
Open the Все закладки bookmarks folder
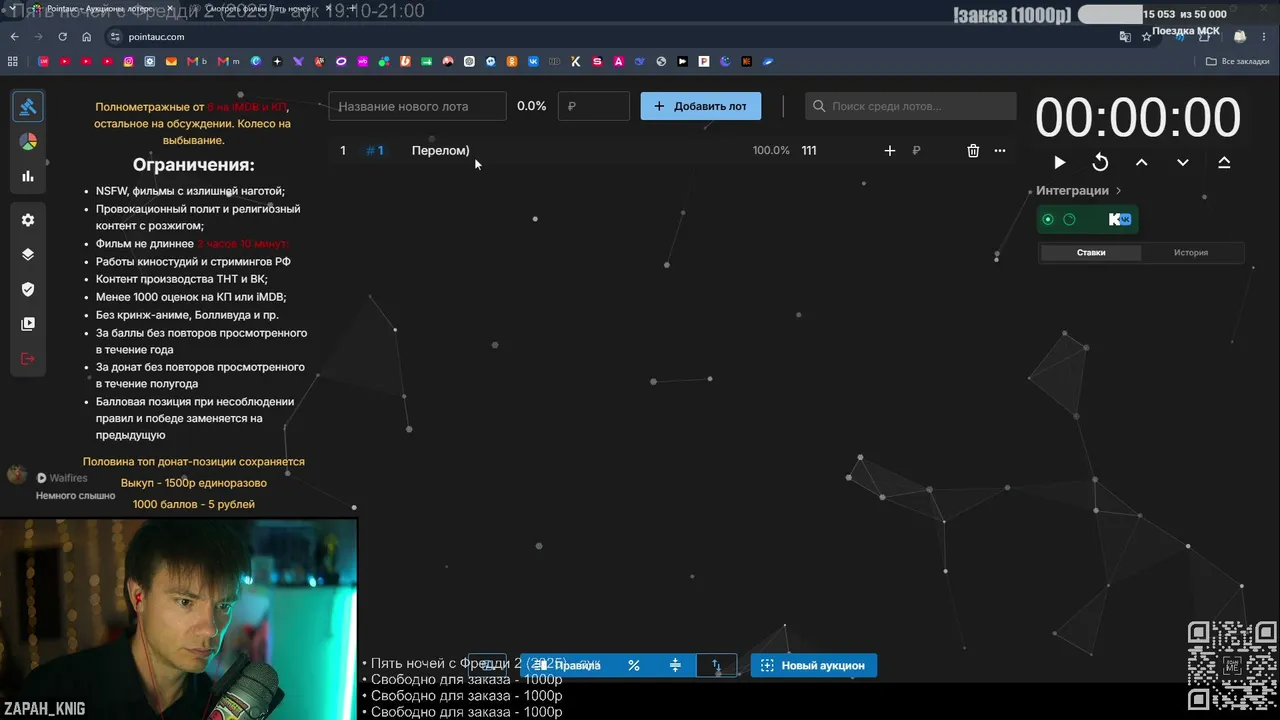1238,62
